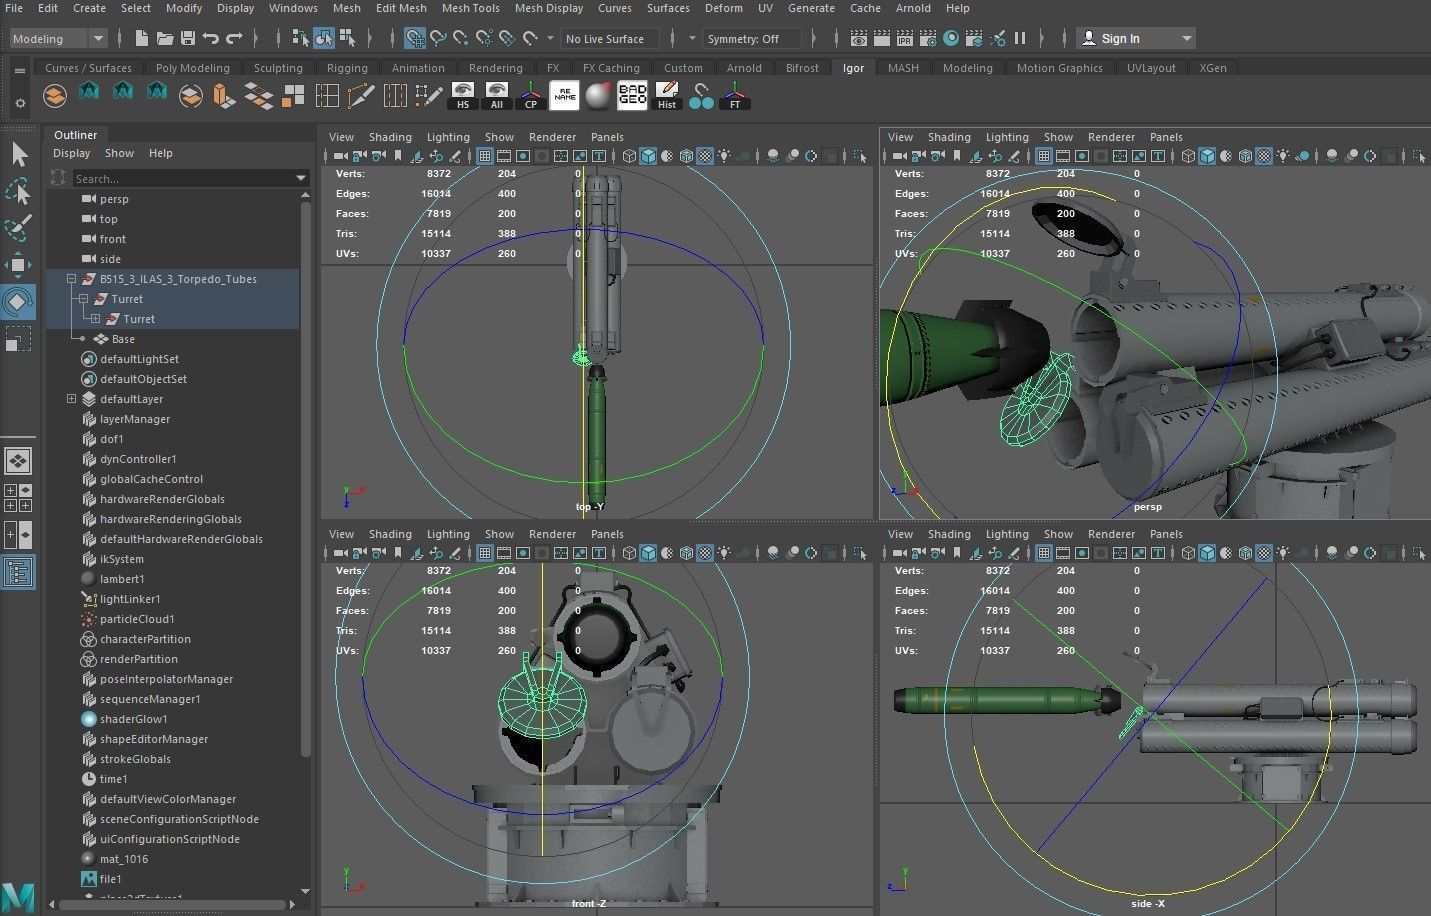Image resolution: width=1431 pixels, height=916 pixels.
Task: Choose the Lasso select tool in toolbox
Action: coord(19,191)
